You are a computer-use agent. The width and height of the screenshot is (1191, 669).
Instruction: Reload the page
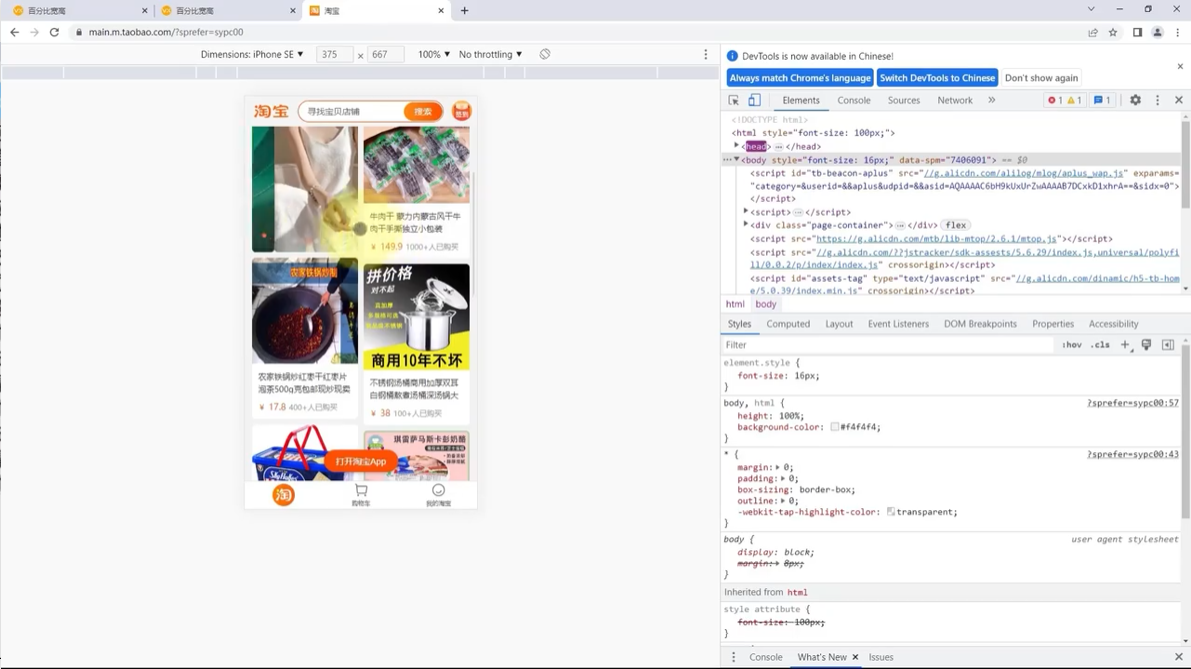(x=54, y=33)
